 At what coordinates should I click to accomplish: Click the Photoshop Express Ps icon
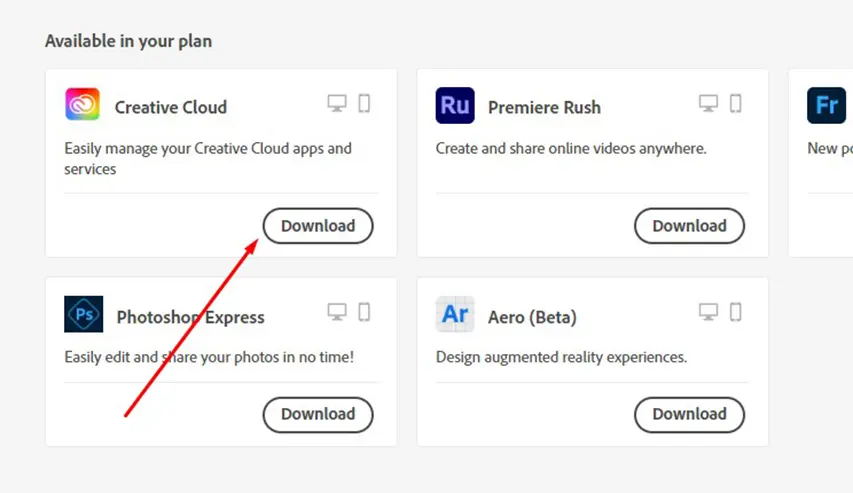pos(83,314)
